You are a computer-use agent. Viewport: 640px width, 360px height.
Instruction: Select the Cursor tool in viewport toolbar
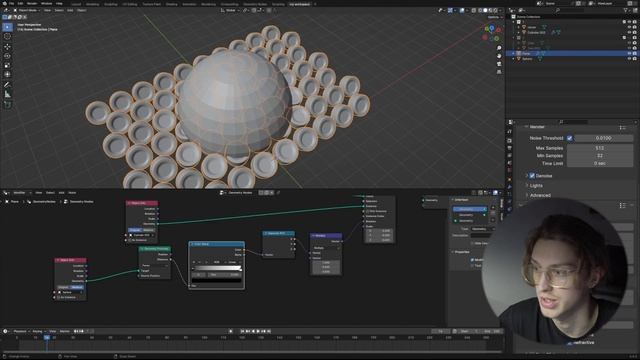coord(7,36)
